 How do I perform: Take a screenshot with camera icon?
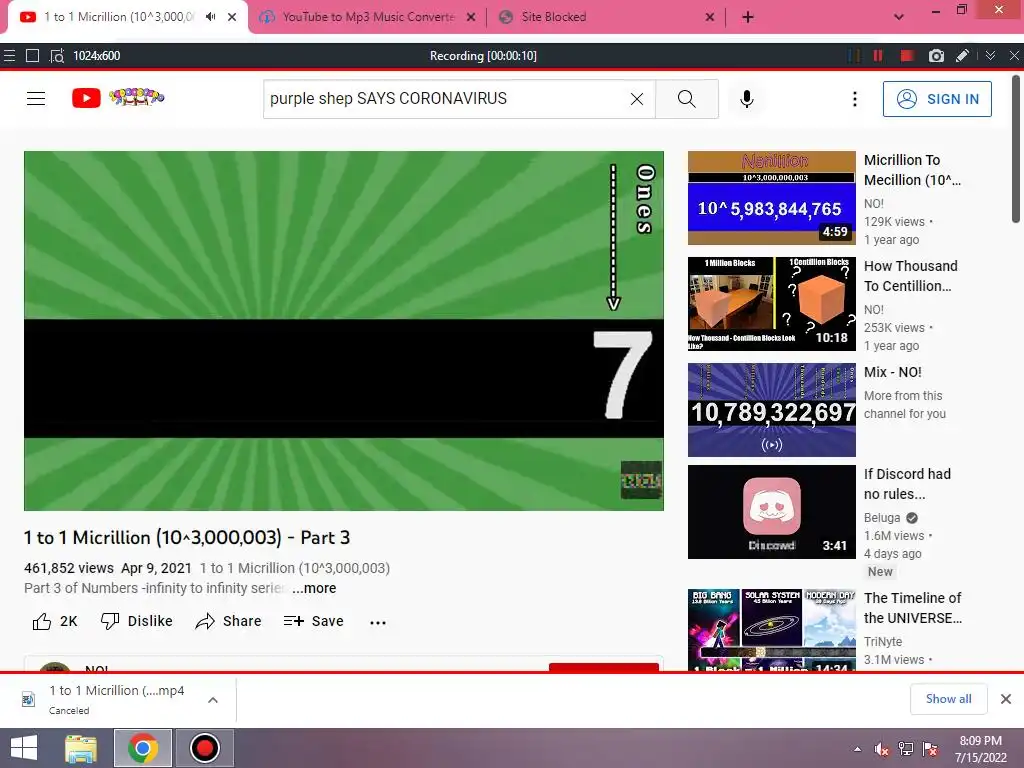tap(936, 56)
